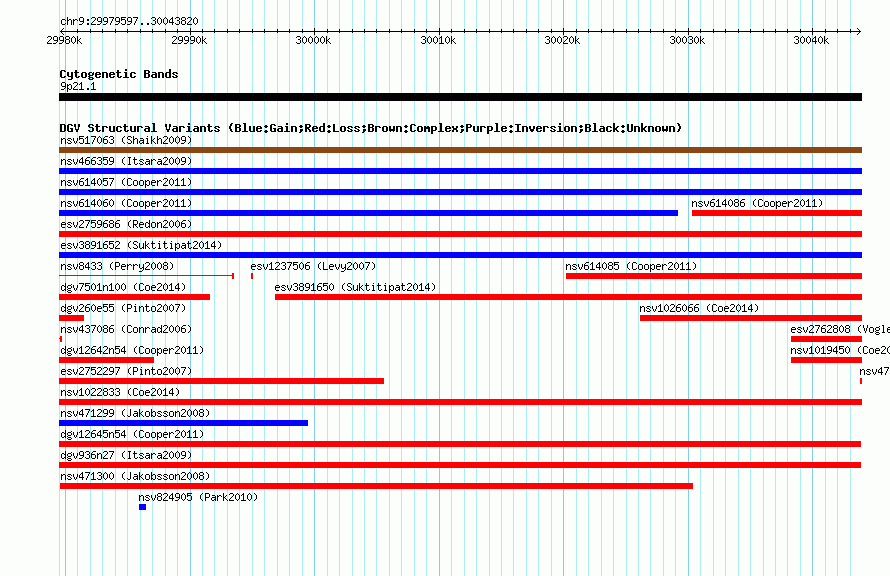This screenshot has width=890, height=576.
Task: Click the nsv517063 (Shaikh2009) brown variant bar
Action: click(x=460, y=150)
